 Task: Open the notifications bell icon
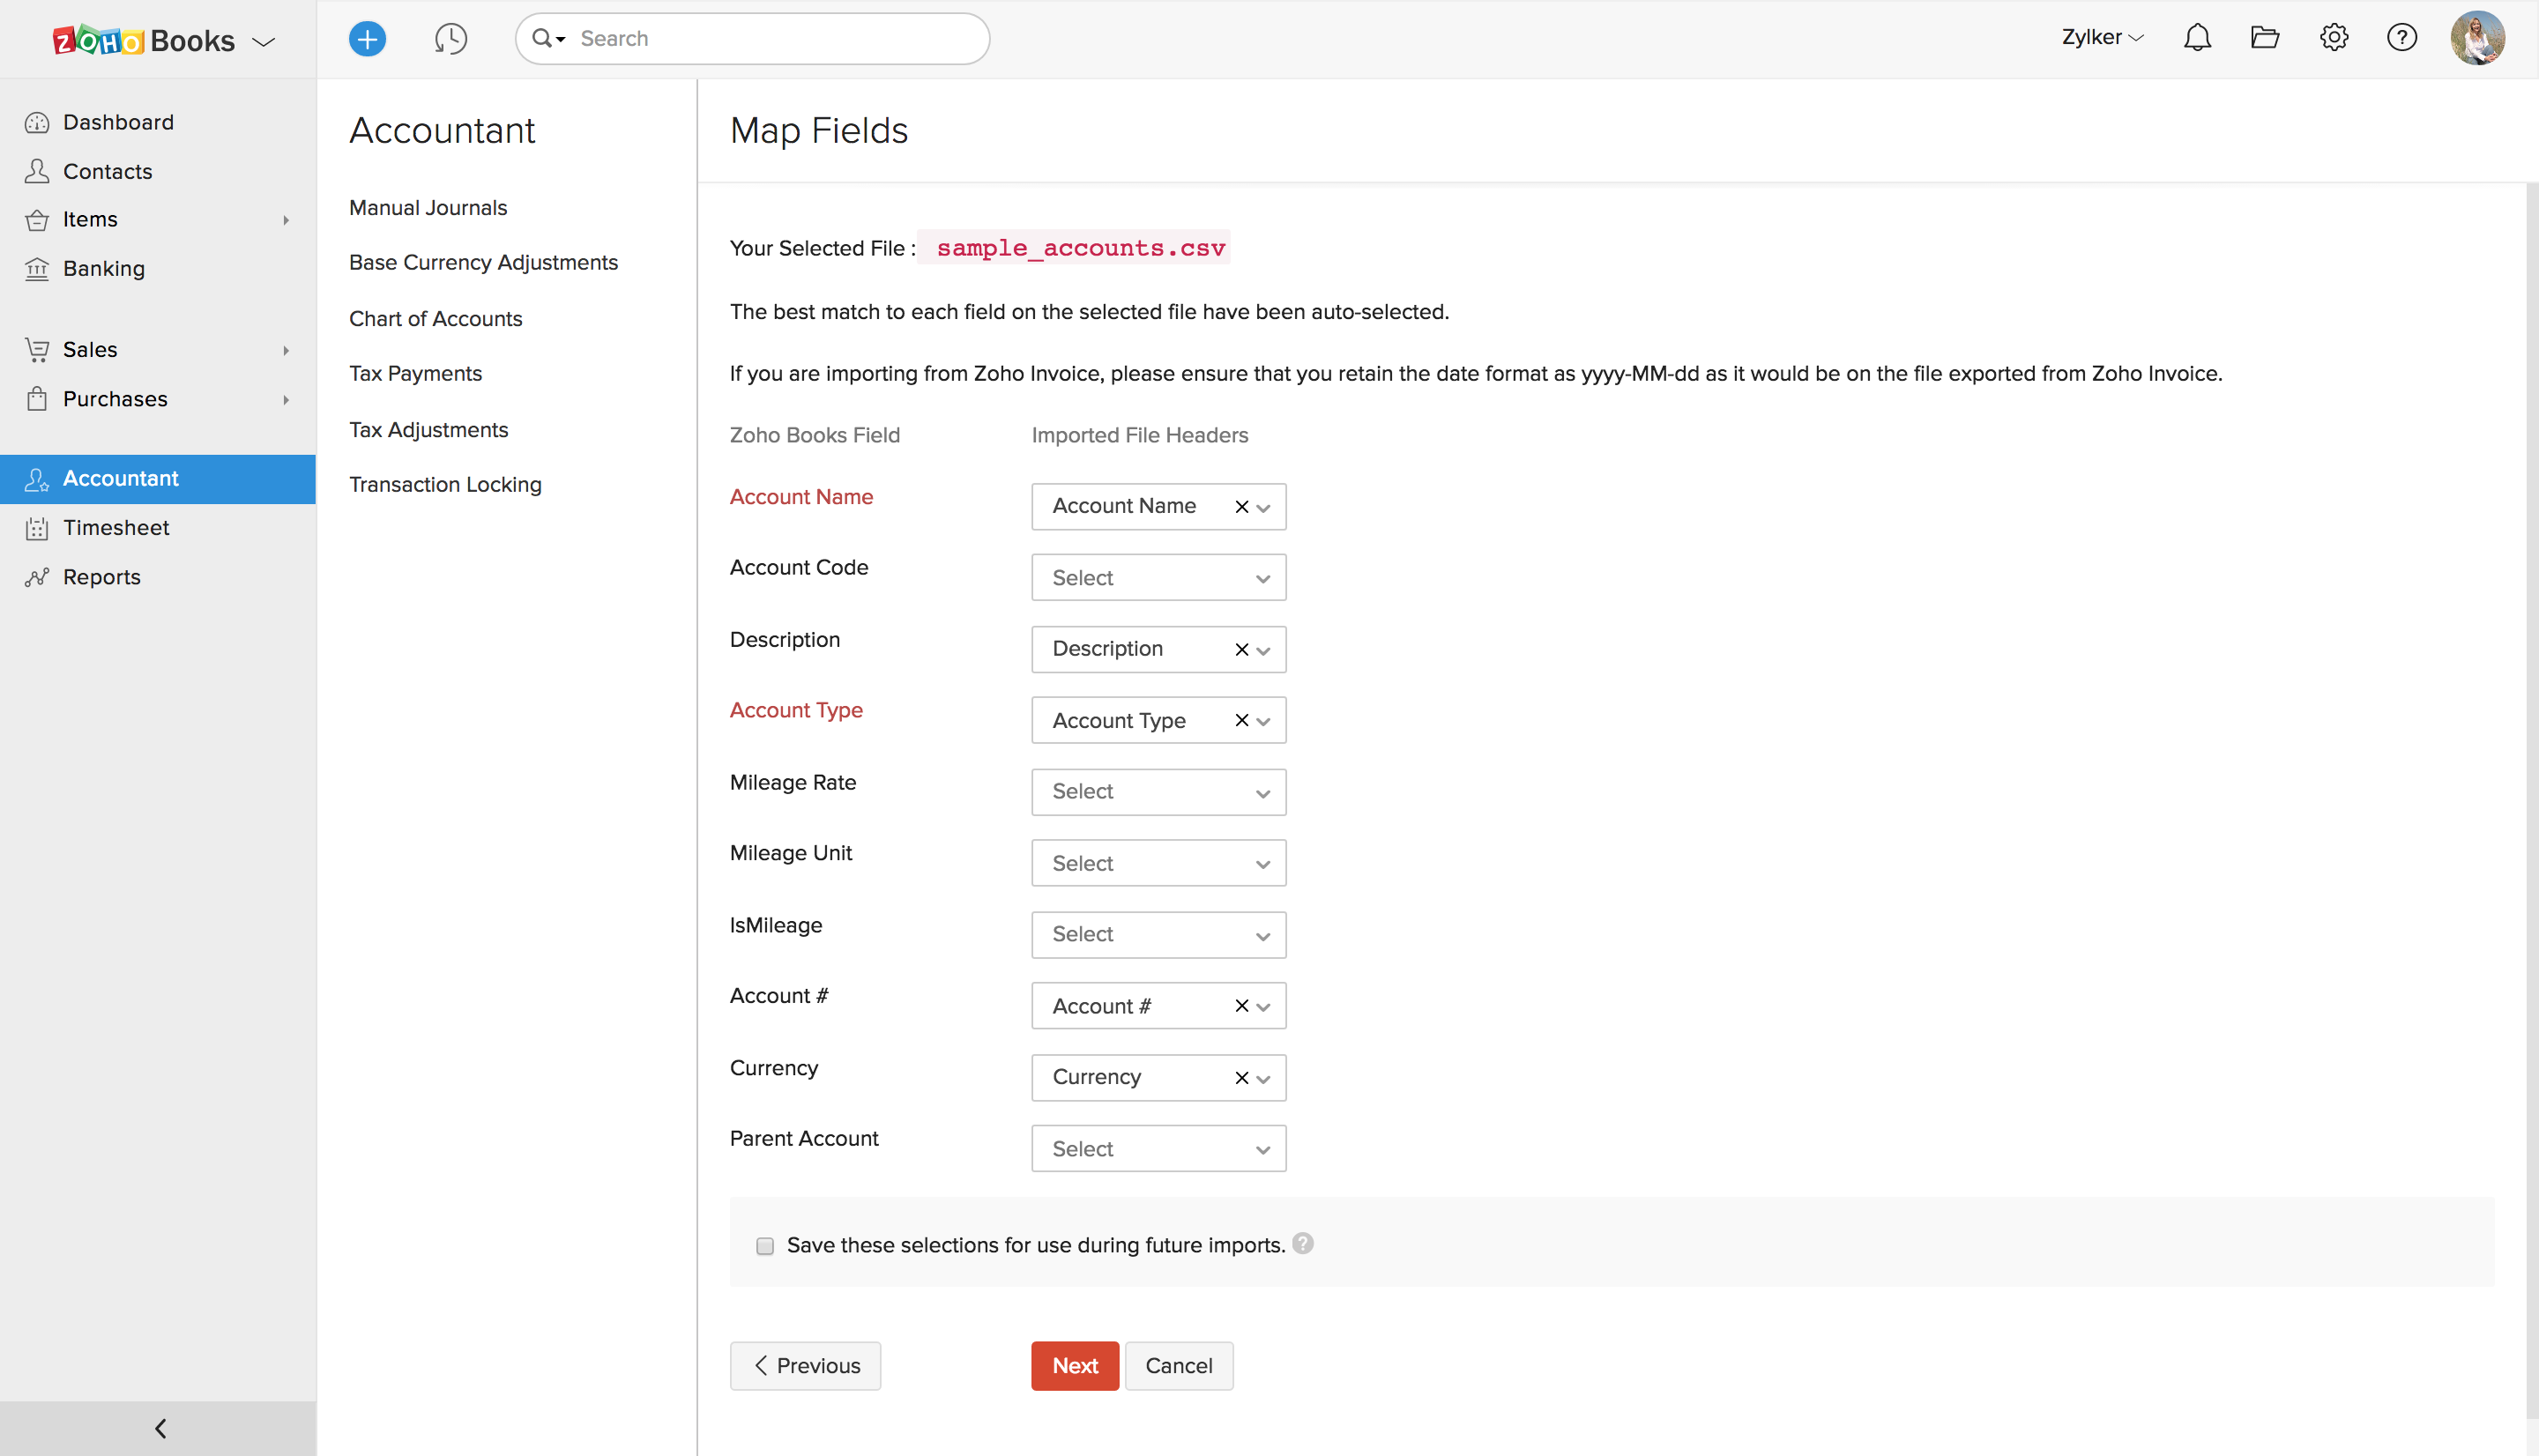pos(2197,39)
